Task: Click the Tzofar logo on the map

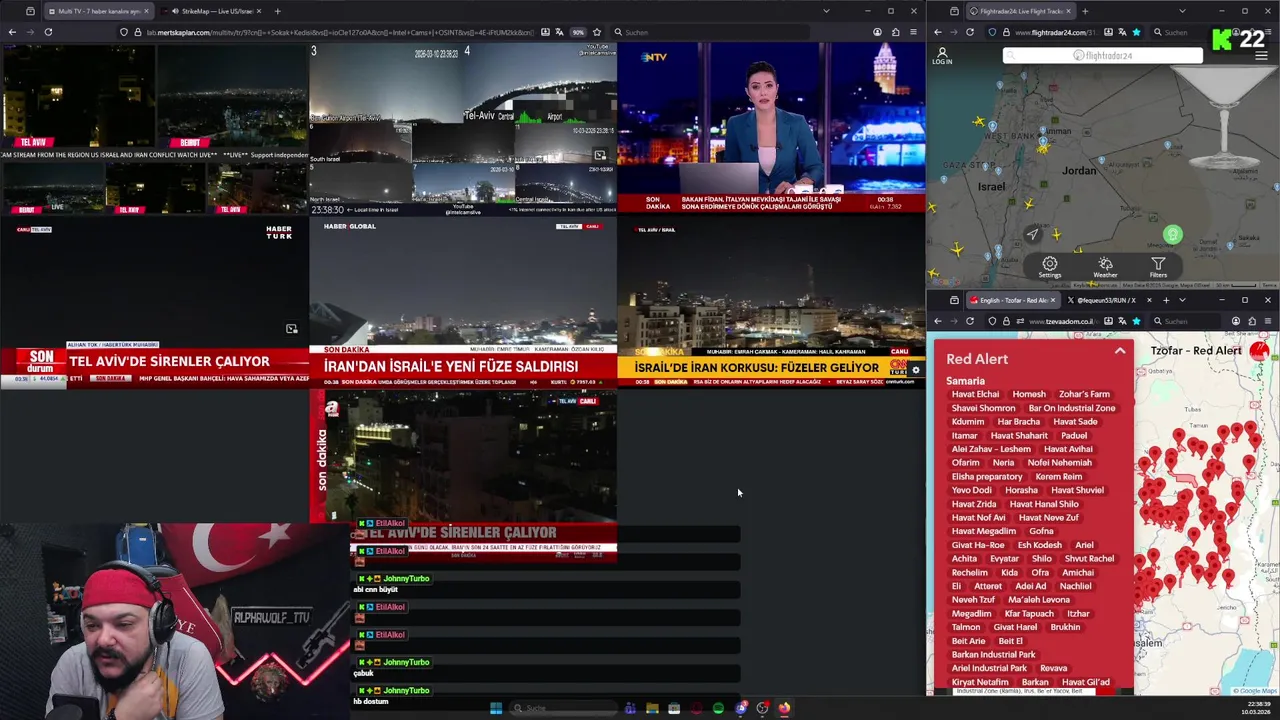Action: 1258,351
